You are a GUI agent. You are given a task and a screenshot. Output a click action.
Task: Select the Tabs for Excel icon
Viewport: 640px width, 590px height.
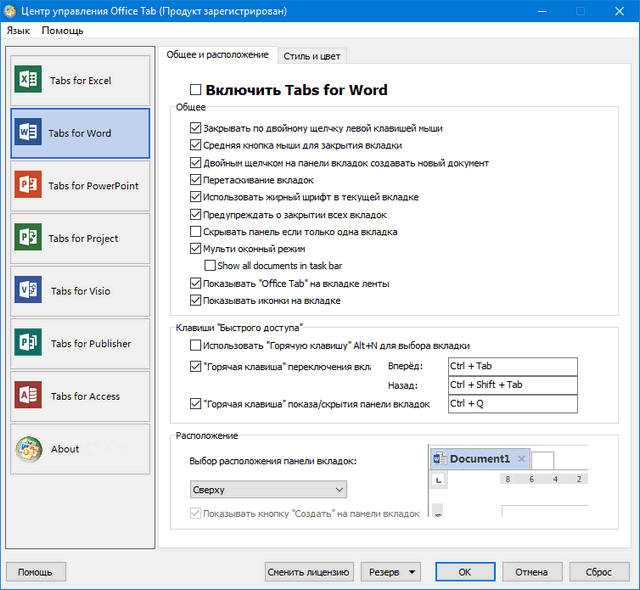(x=28, y=80)
